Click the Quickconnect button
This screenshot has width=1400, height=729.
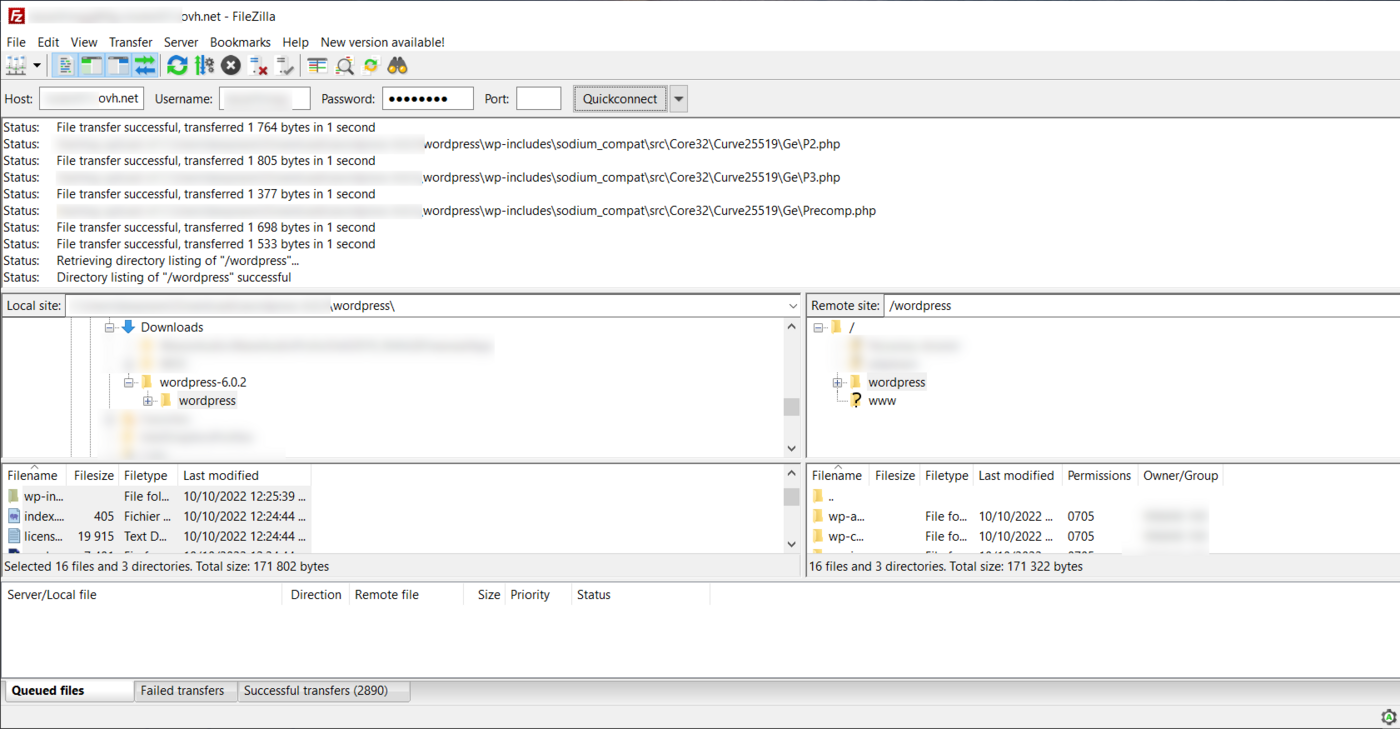620,99
